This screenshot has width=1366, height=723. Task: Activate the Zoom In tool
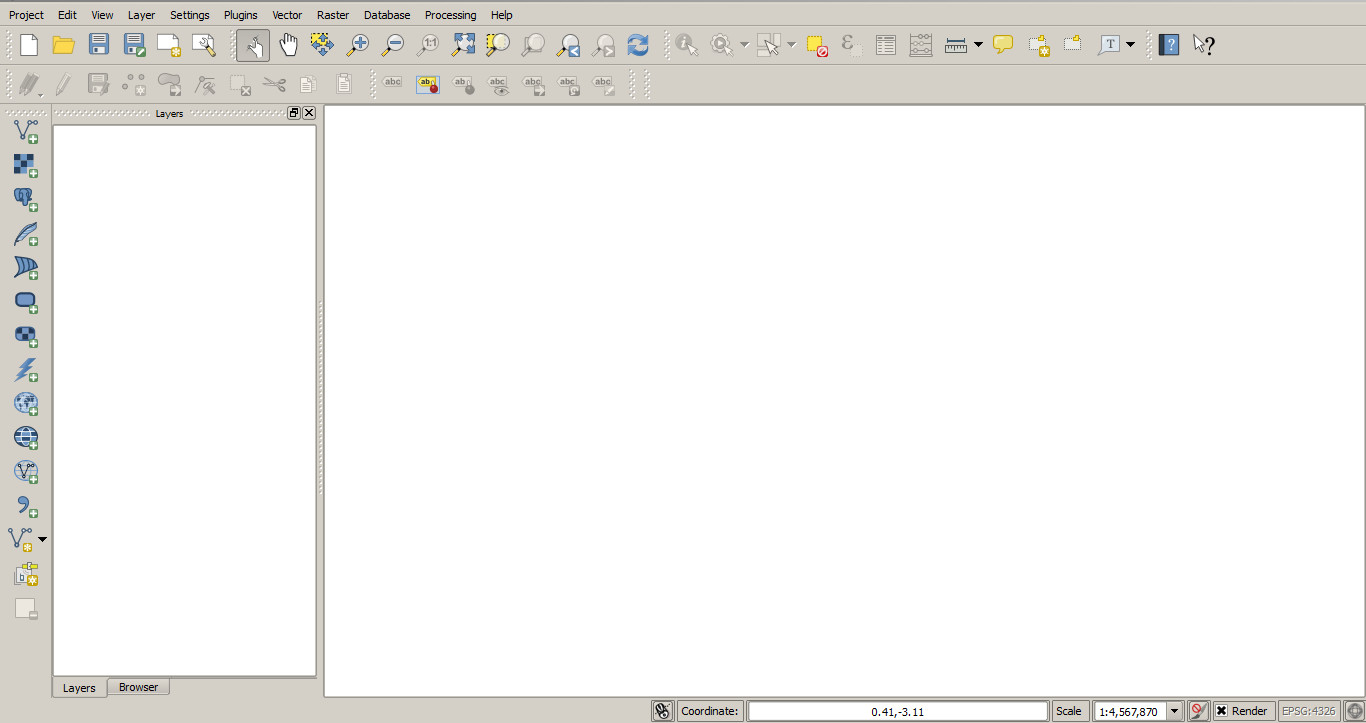coord(357,44)
